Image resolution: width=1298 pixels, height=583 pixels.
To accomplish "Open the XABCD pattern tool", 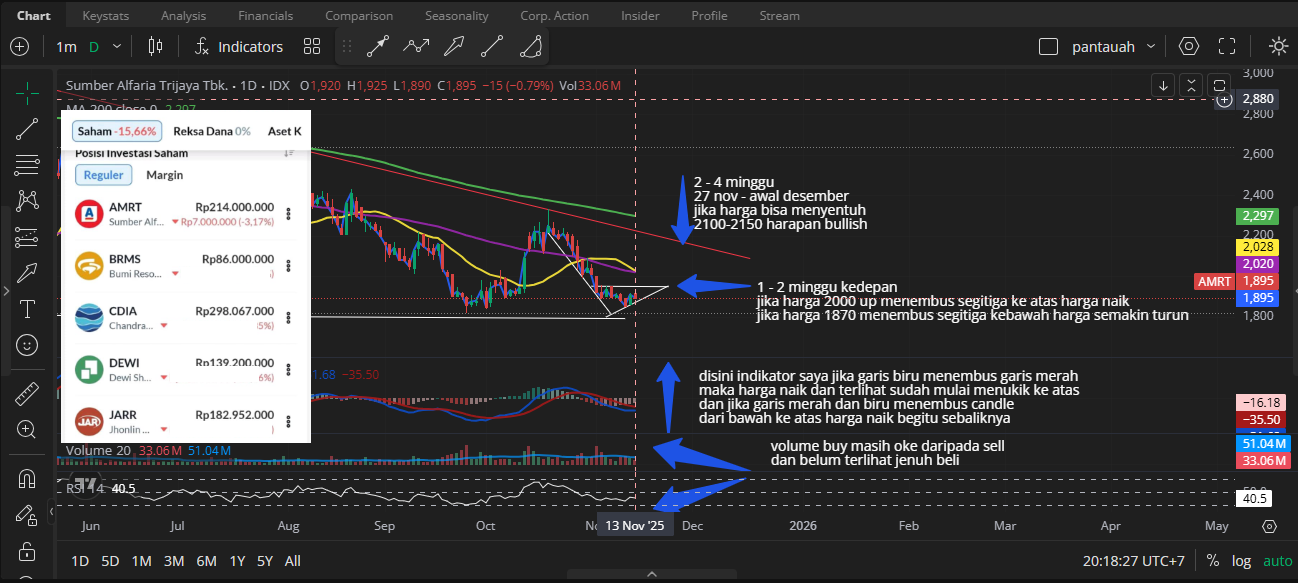I will coord(27,200).
